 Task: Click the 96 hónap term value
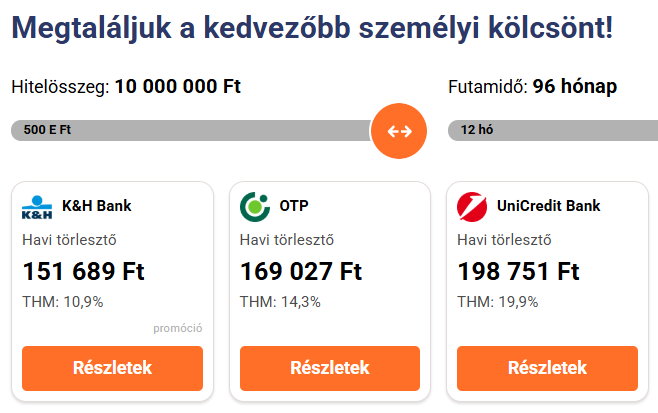575,87
